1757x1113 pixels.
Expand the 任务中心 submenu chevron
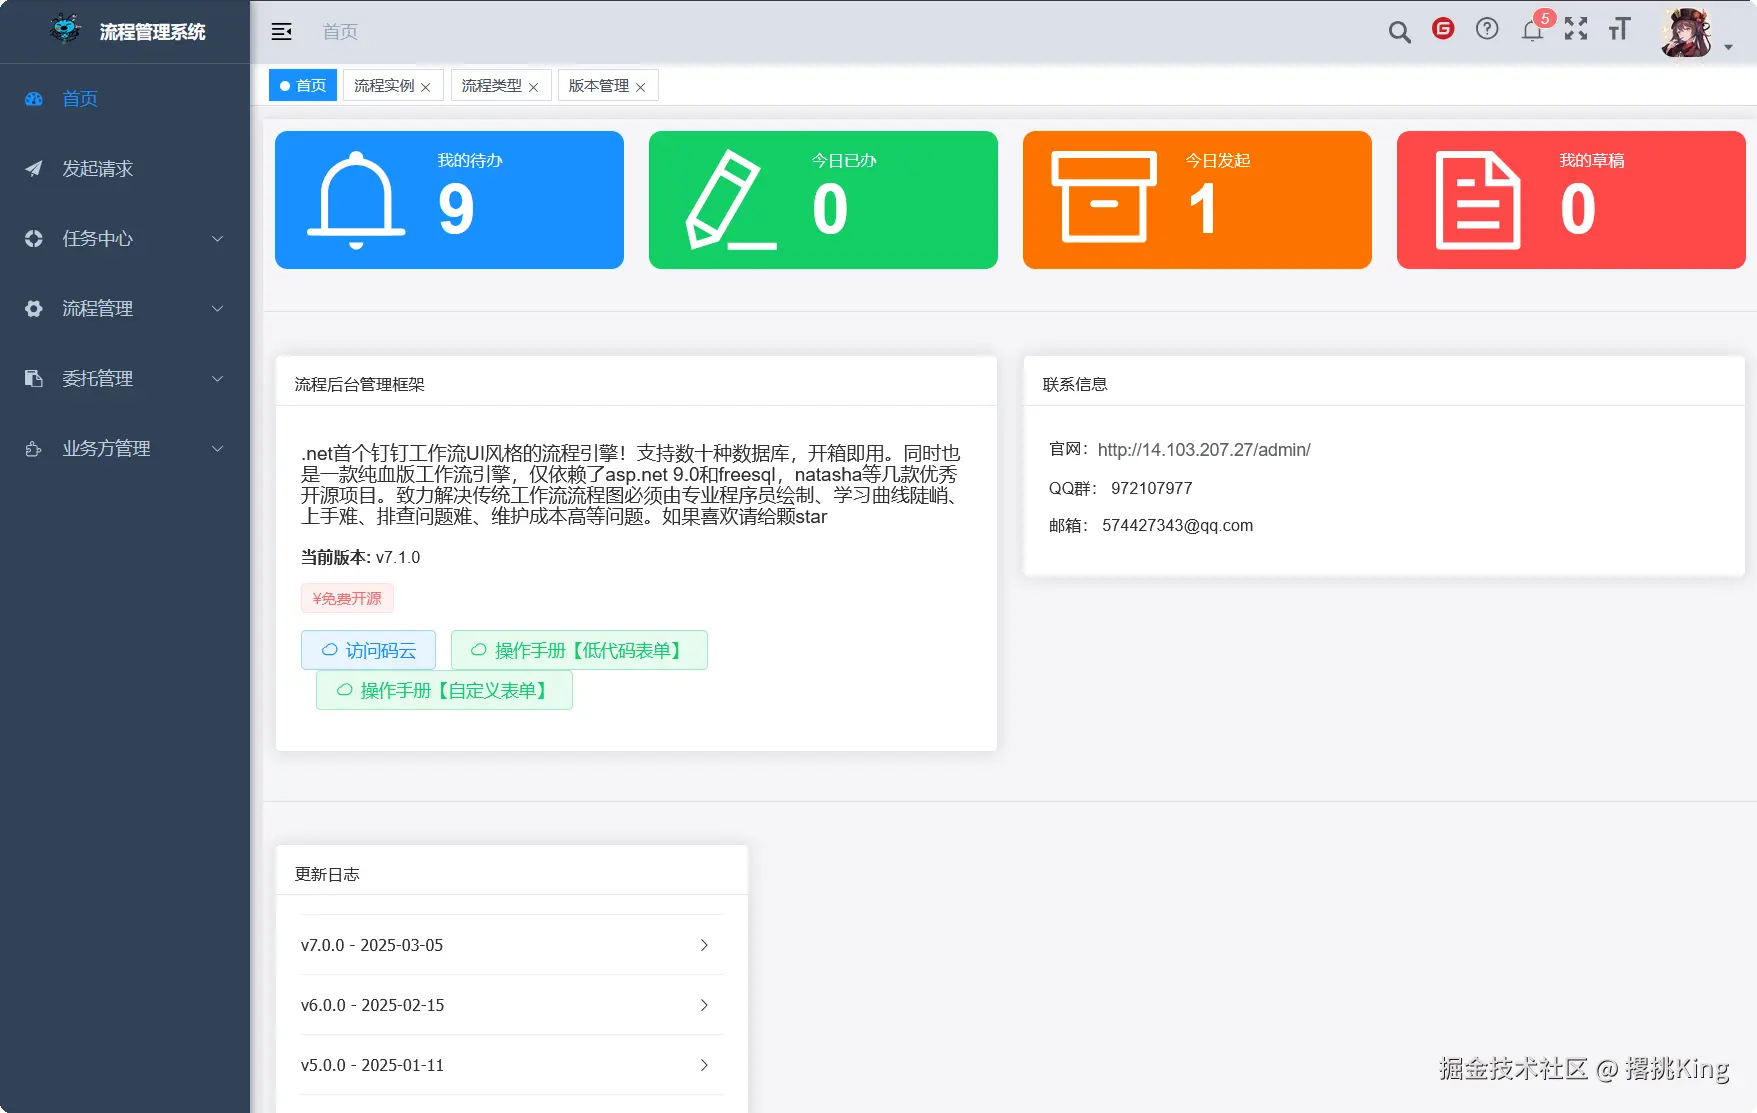coord(218,239)
